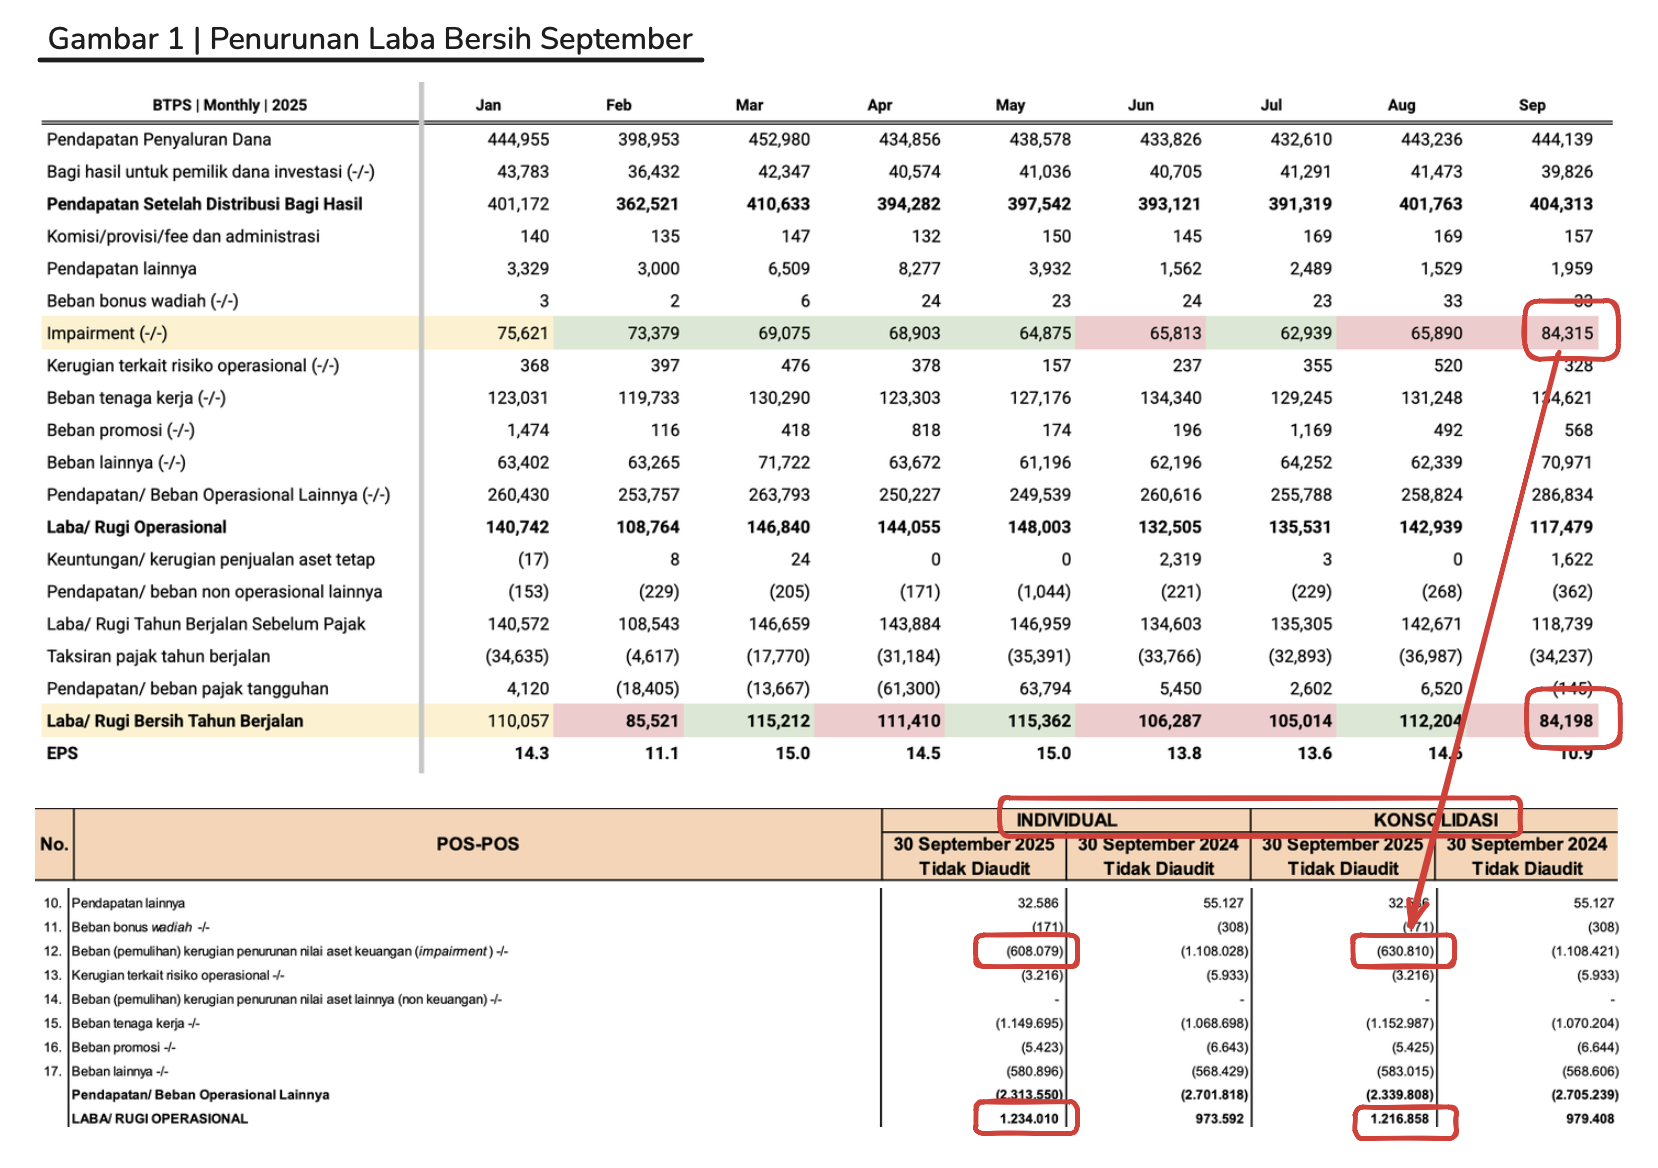Click the circled operating profit 1.234.010

point(1029,1119)
